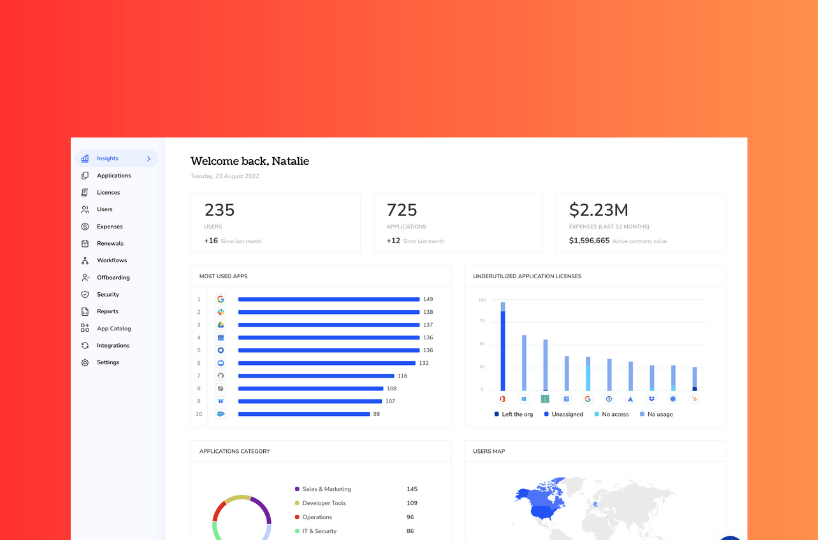The width and height of the screenshot is (818, 540).
Task: Click the Licenses sidebar icon
Action: coord(85,193)
